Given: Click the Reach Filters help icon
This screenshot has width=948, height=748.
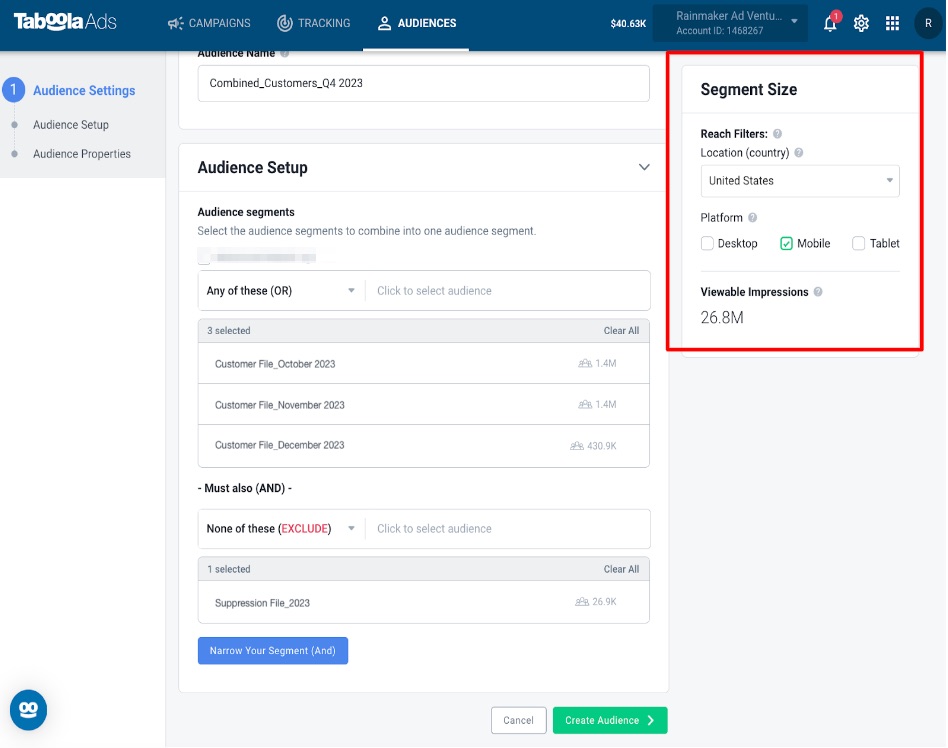Looking at the screenshot, I should 778,134.
